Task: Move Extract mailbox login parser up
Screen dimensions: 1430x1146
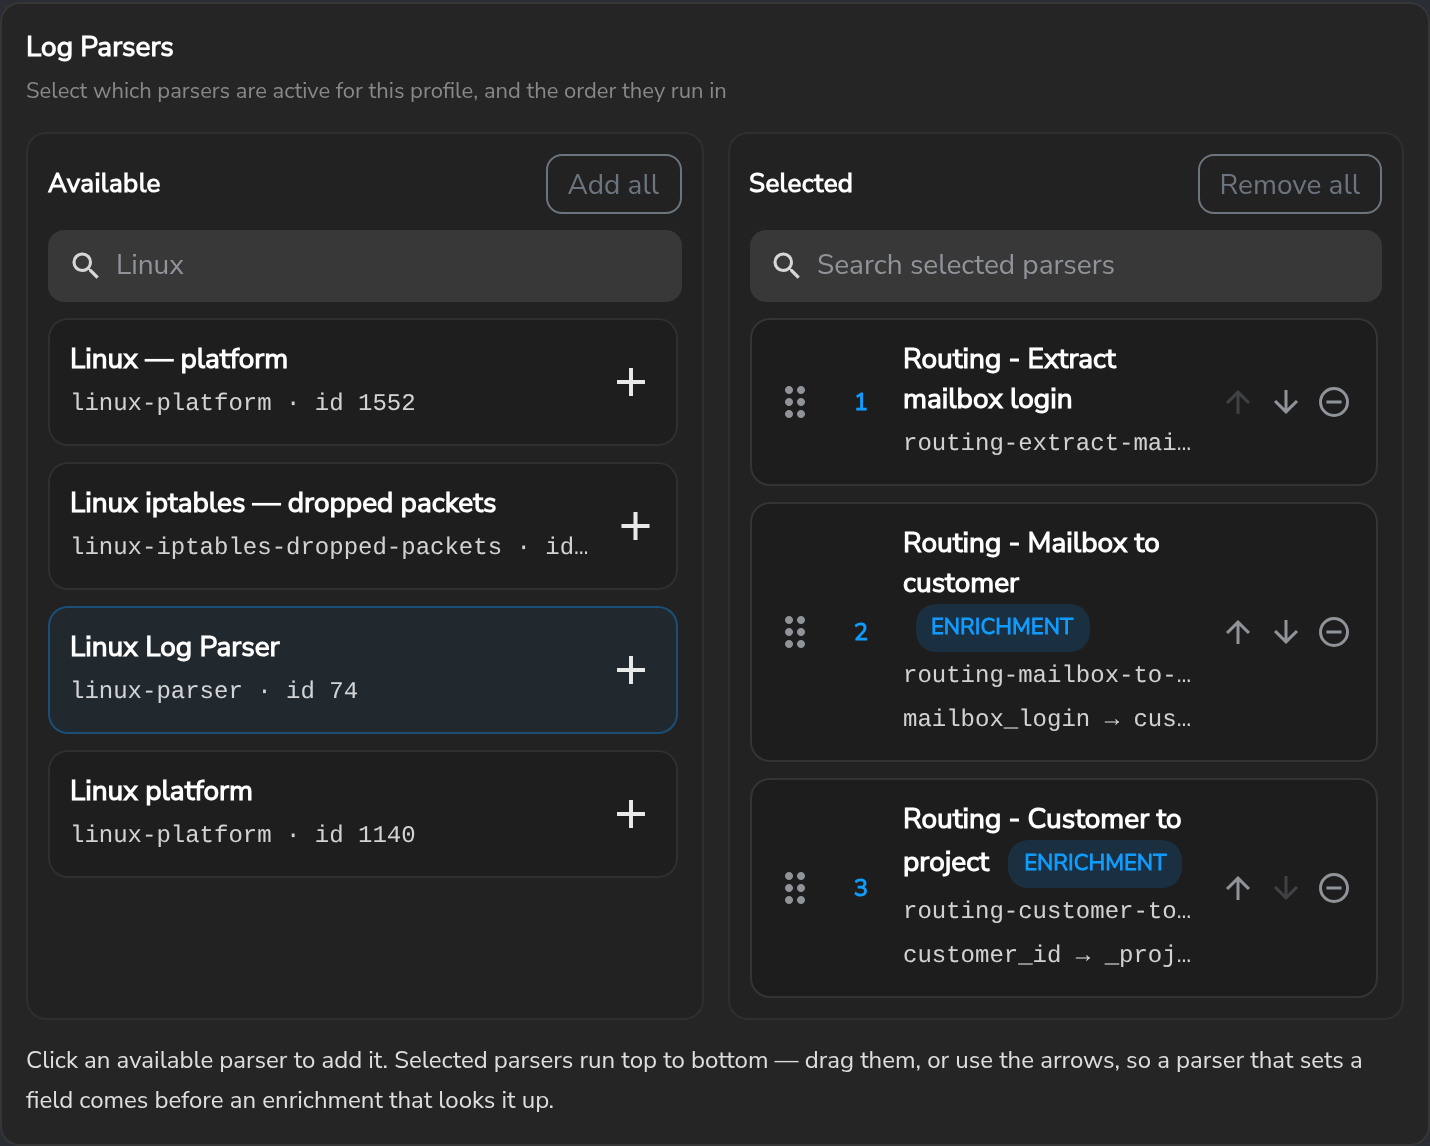Action: (1238, 402)
